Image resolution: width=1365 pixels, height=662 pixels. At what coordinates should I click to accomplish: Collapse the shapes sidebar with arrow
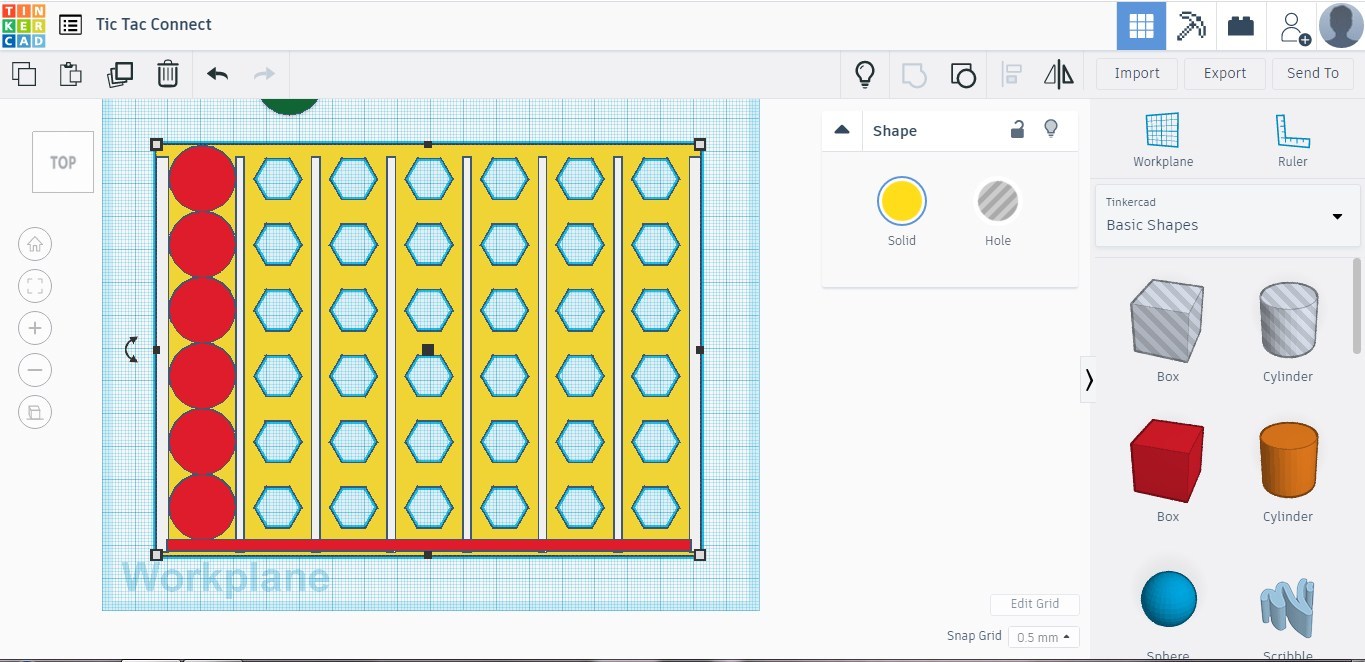click(x=1089, y=380)
